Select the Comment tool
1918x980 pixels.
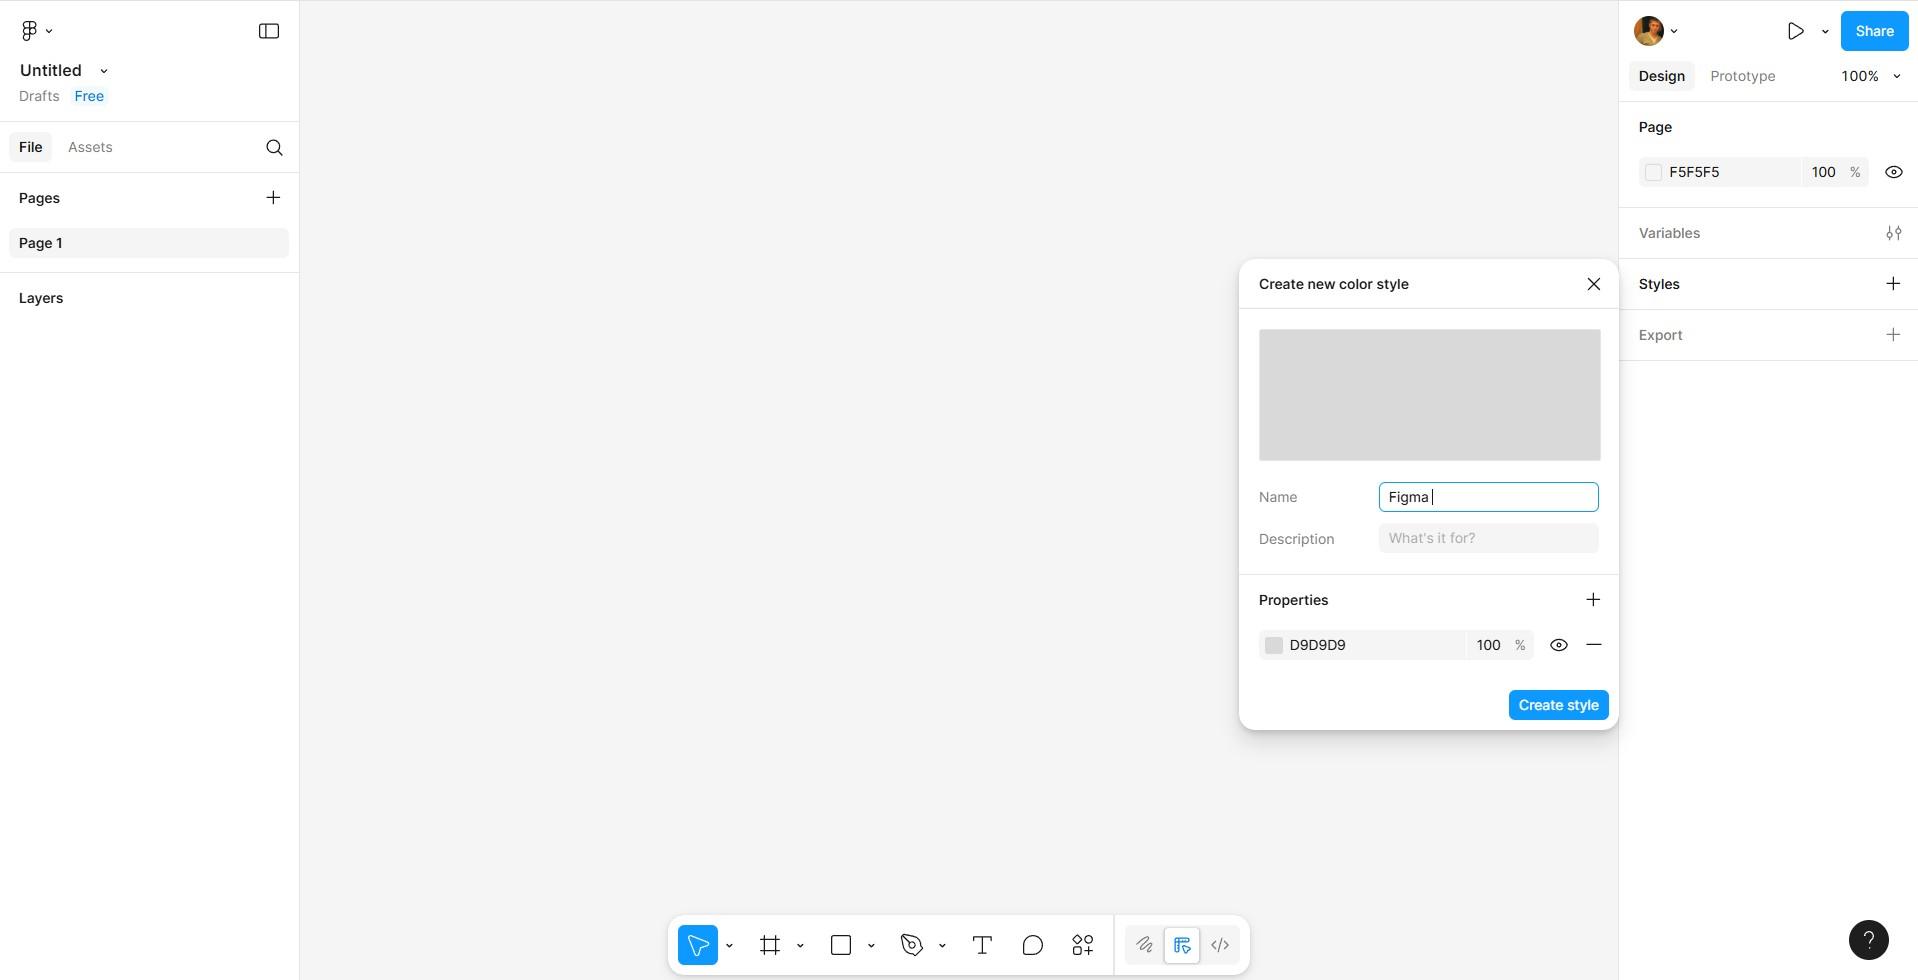[1032, 945]
